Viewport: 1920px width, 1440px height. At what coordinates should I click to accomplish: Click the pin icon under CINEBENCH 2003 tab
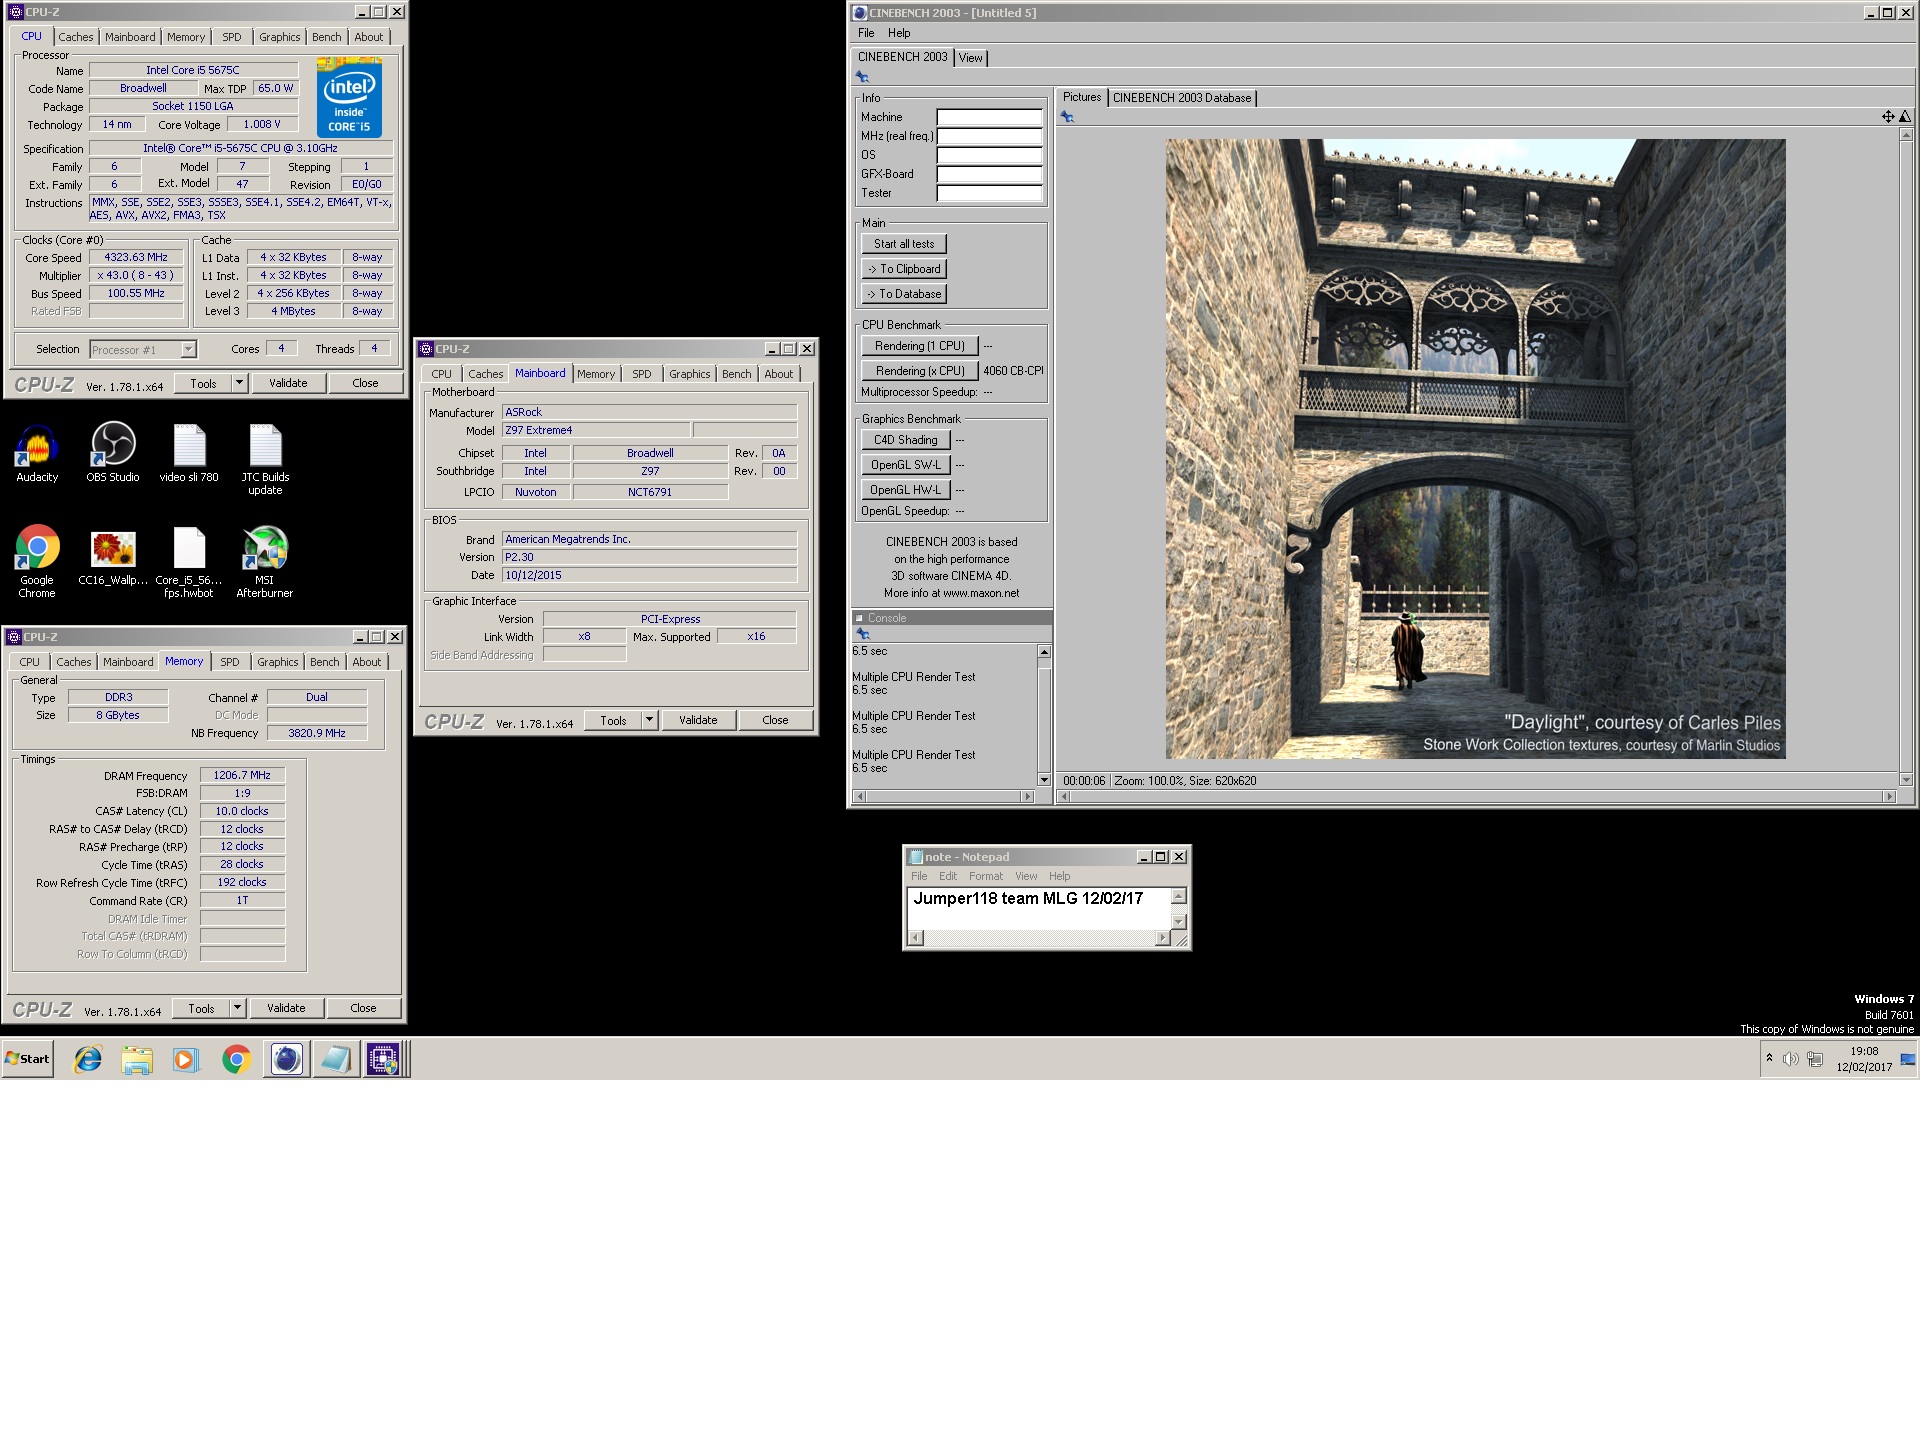point(862,77)
